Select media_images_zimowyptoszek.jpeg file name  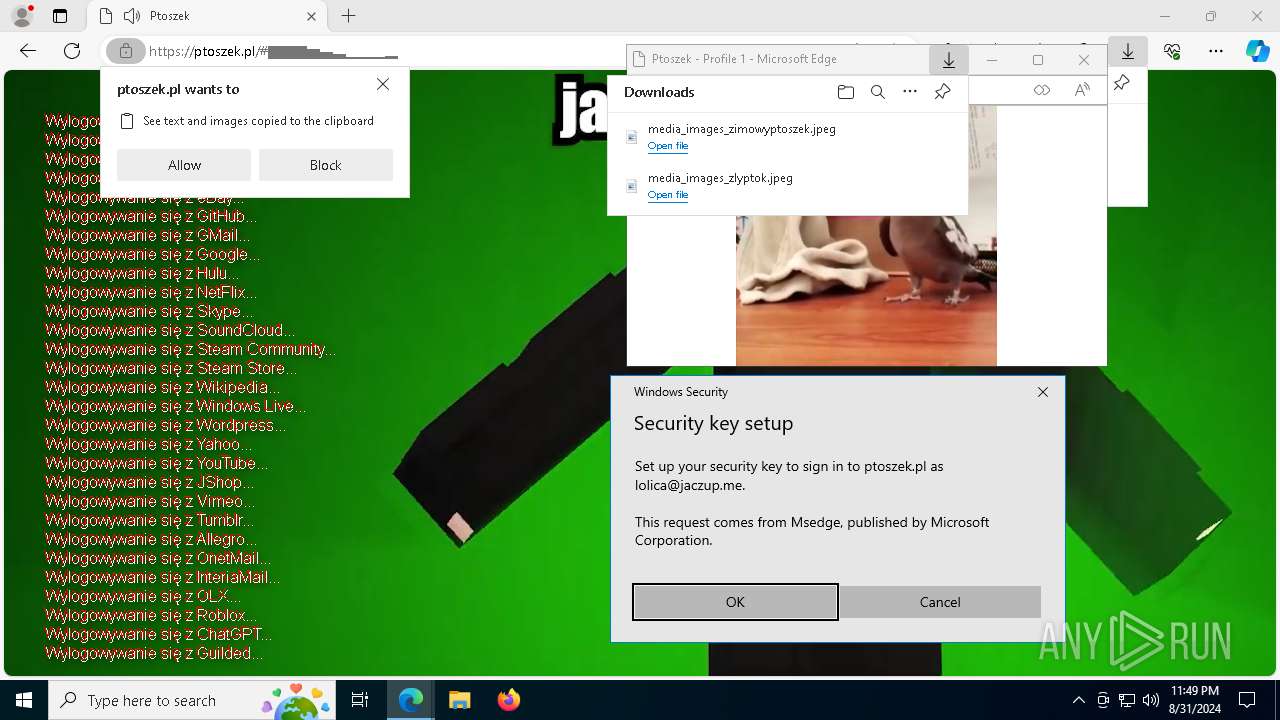pos(742,129)
